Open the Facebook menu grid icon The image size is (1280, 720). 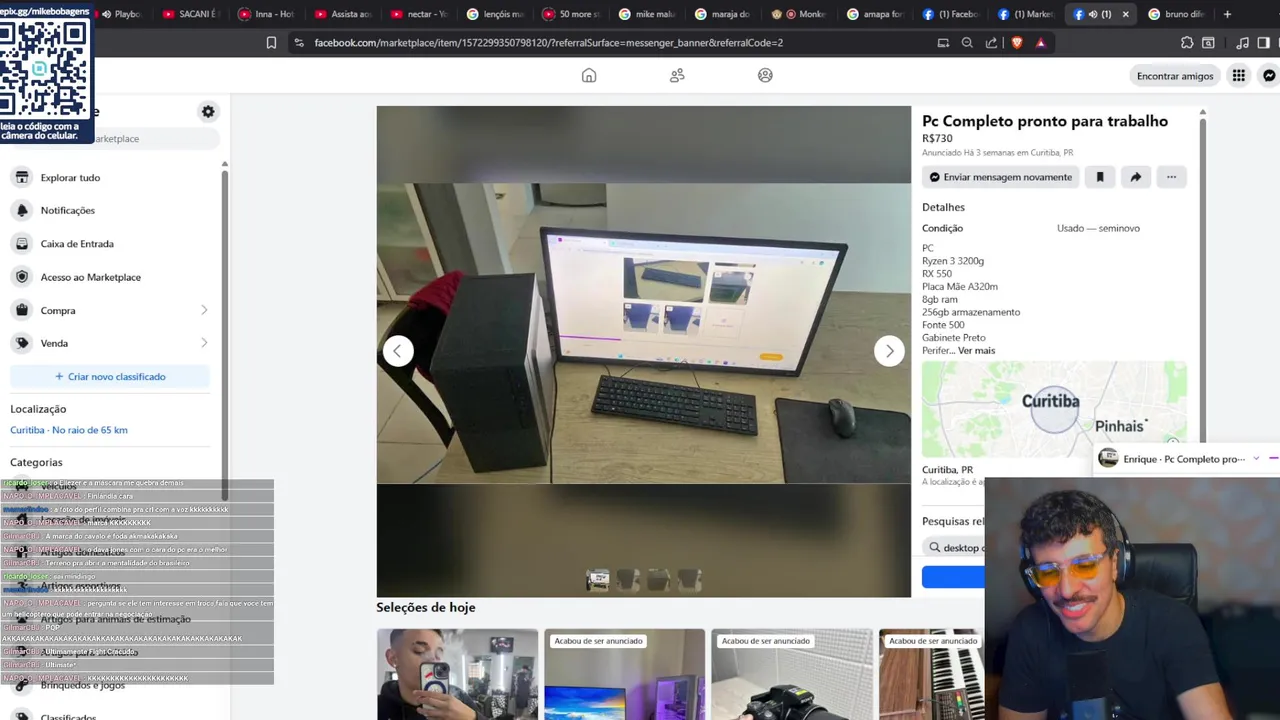(1238, 76)
